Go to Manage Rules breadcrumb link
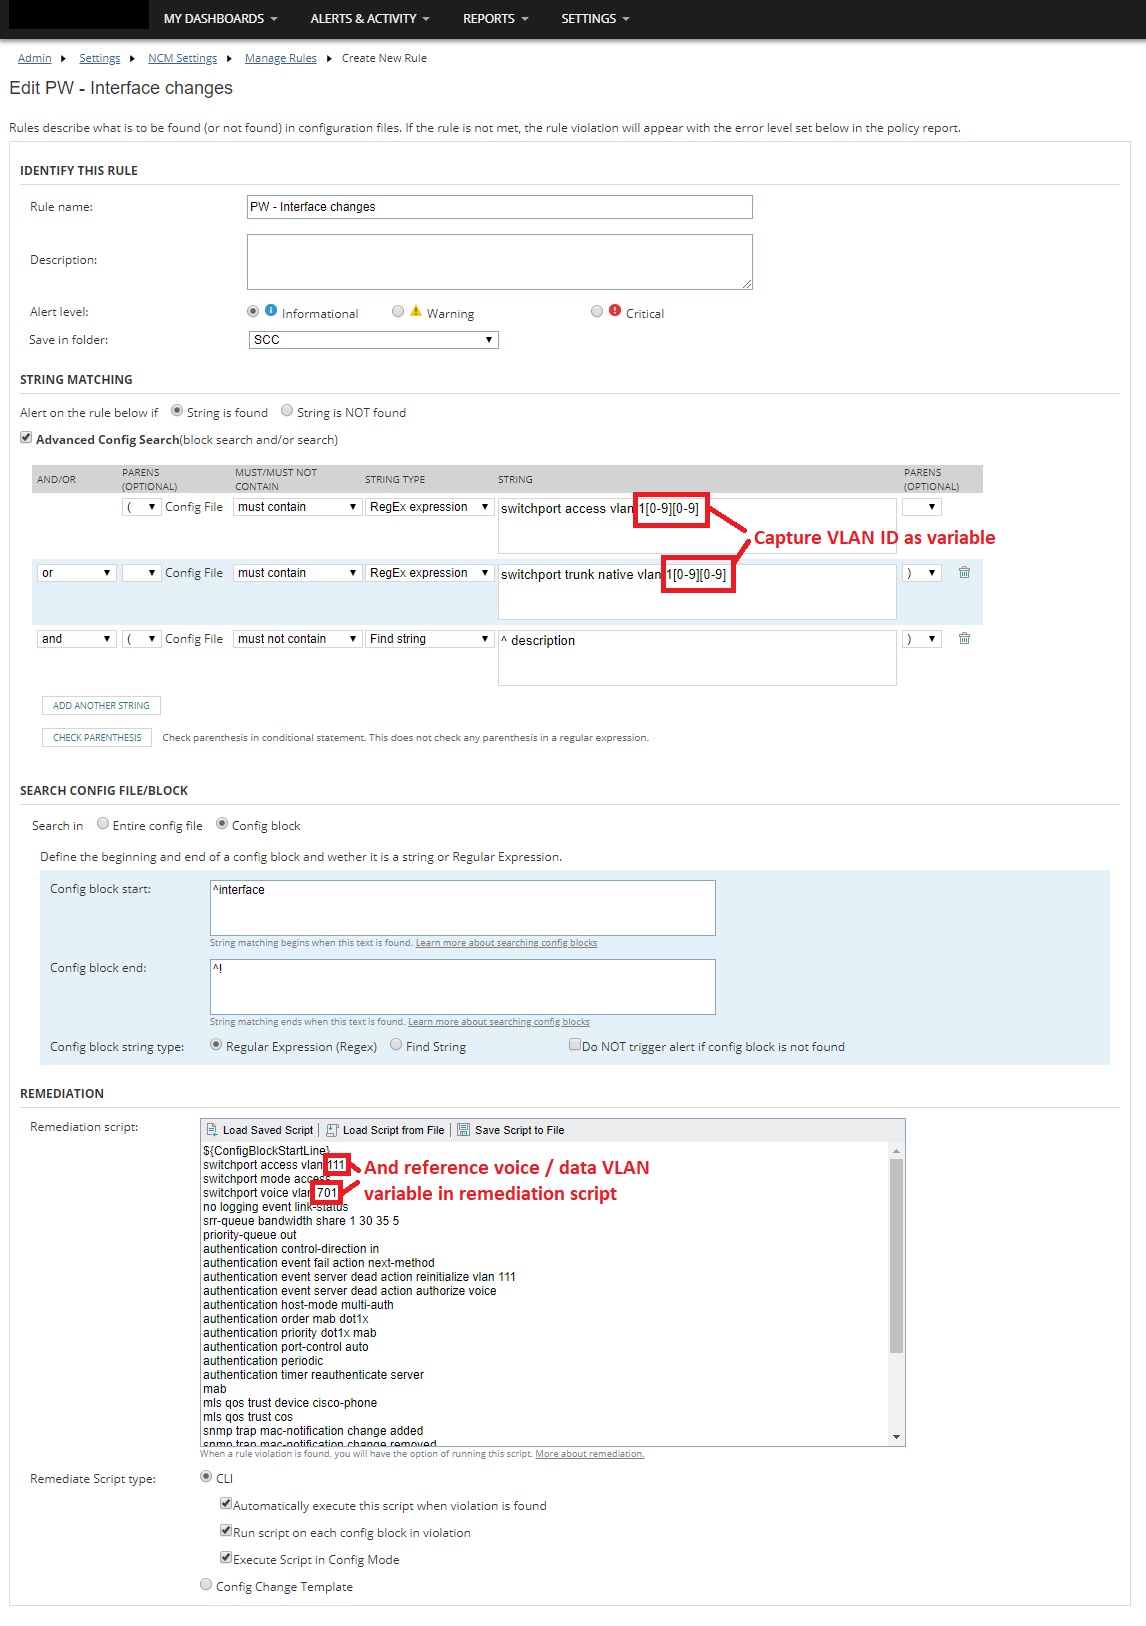The width and height of the screenshot is (1146, 1626). click(x=280, y=58)
